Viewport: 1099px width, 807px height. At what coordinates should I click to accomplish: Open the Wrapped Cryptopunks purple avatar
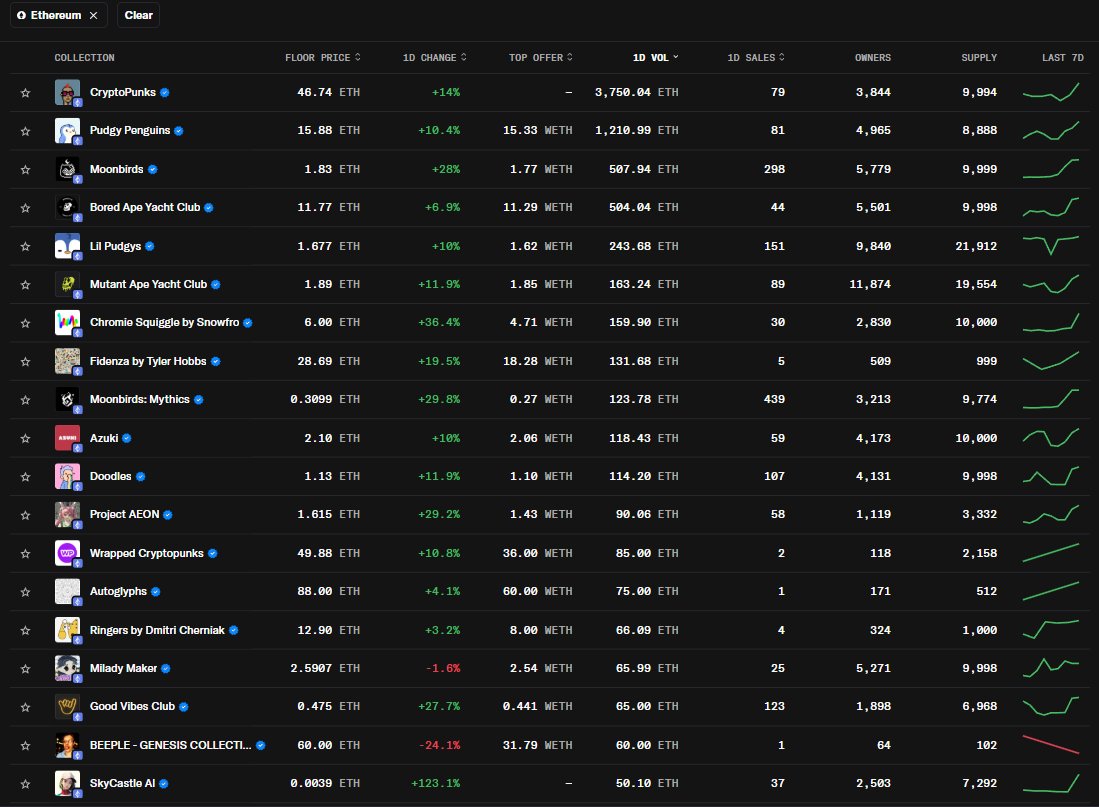click(67, 553)
